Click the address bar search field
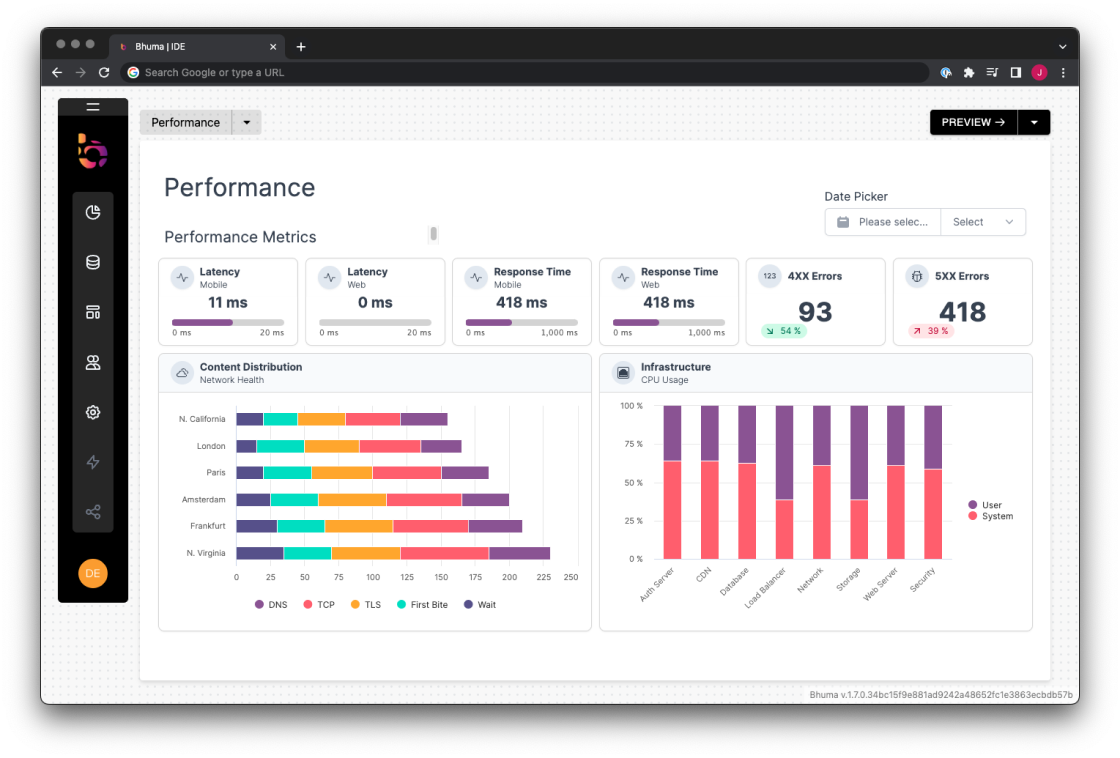Screen dimensions: 1120x758 525,72
